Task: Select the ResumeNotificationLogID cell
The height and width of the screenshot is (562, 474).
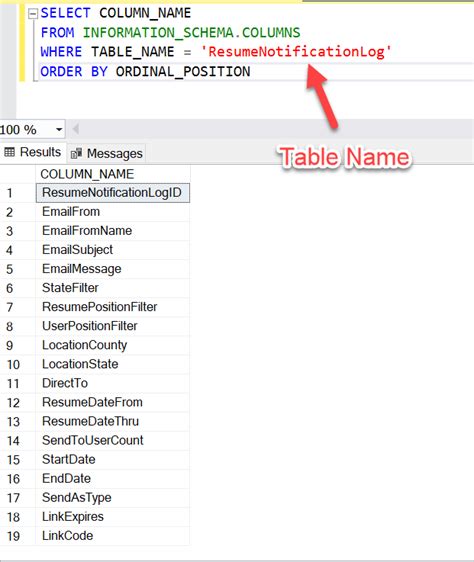Action: [x=113, y=193]
